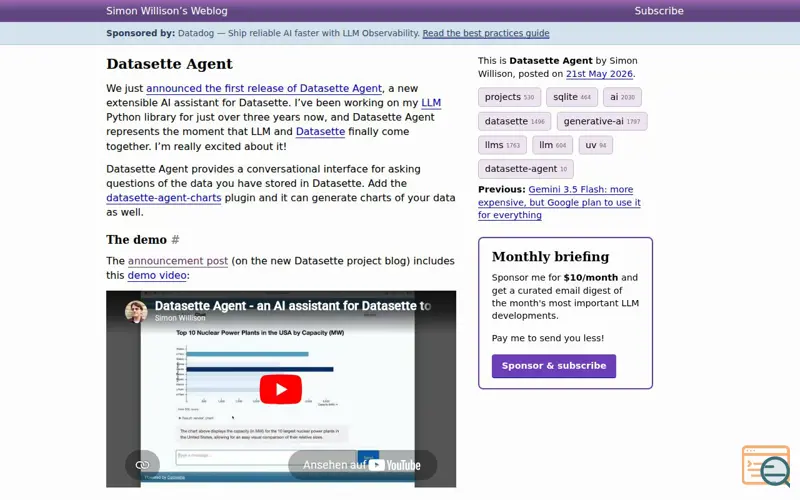Select the generative-ai tag
800x500 pixels.
[x=602, y=121]
